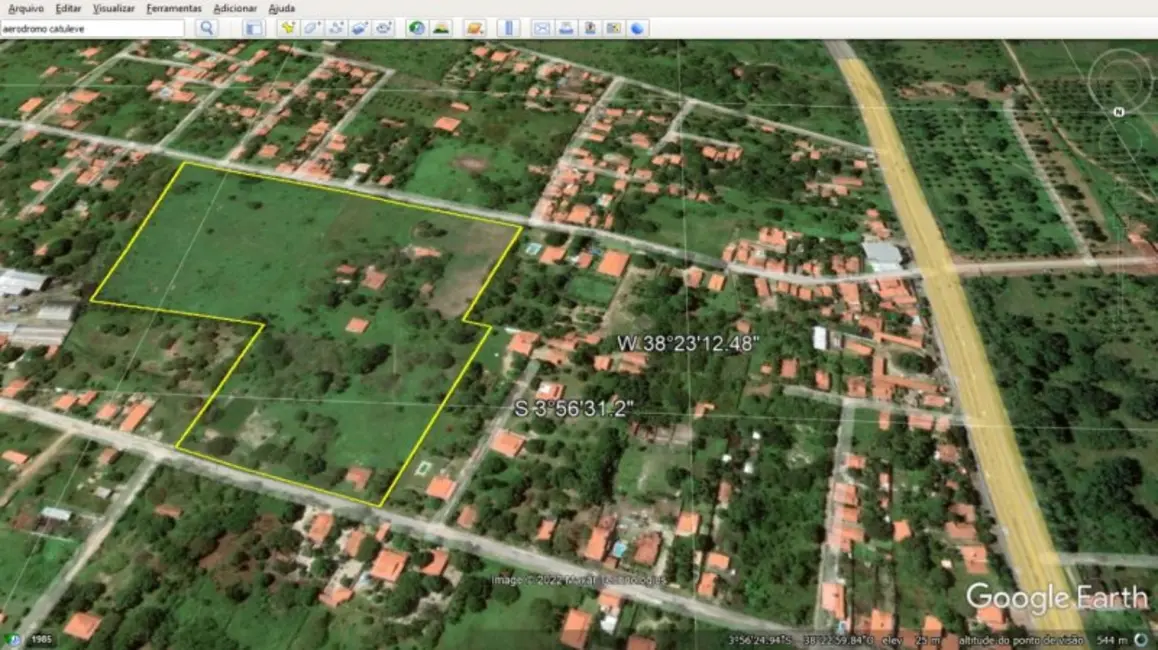This screenshot has height=650, width=1158.
Task: Open the Adicionar menu
Action: (235, 8)
